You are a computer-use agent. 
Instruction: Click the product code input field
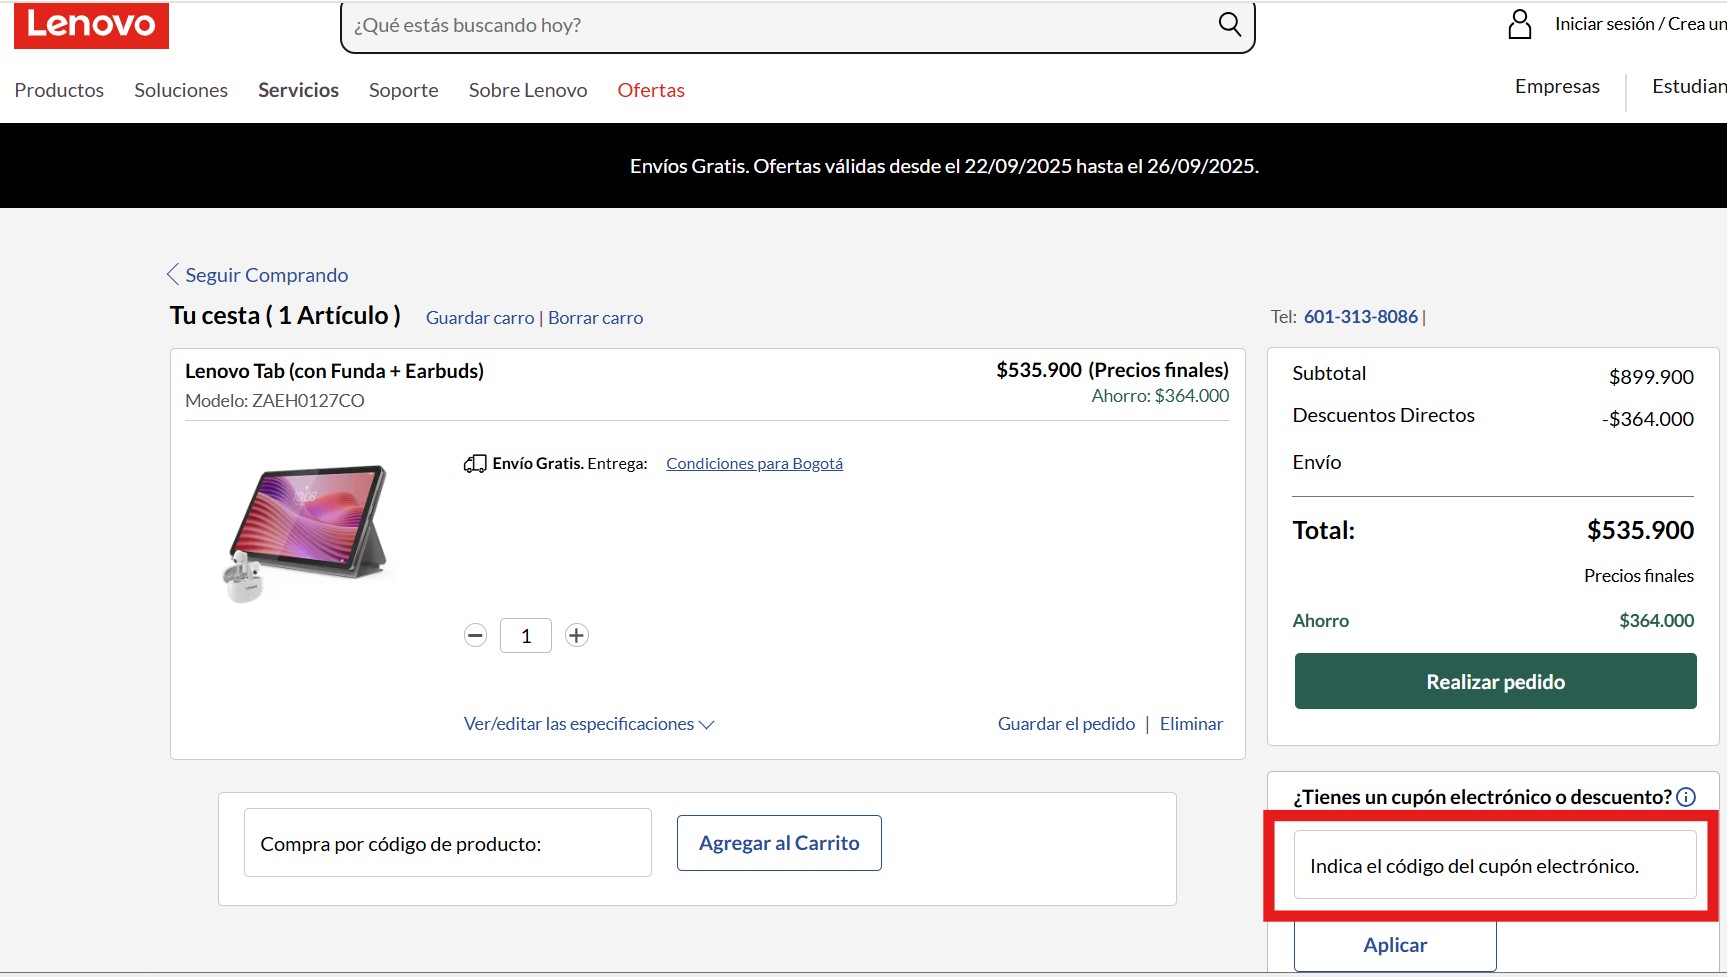(448, 844)
